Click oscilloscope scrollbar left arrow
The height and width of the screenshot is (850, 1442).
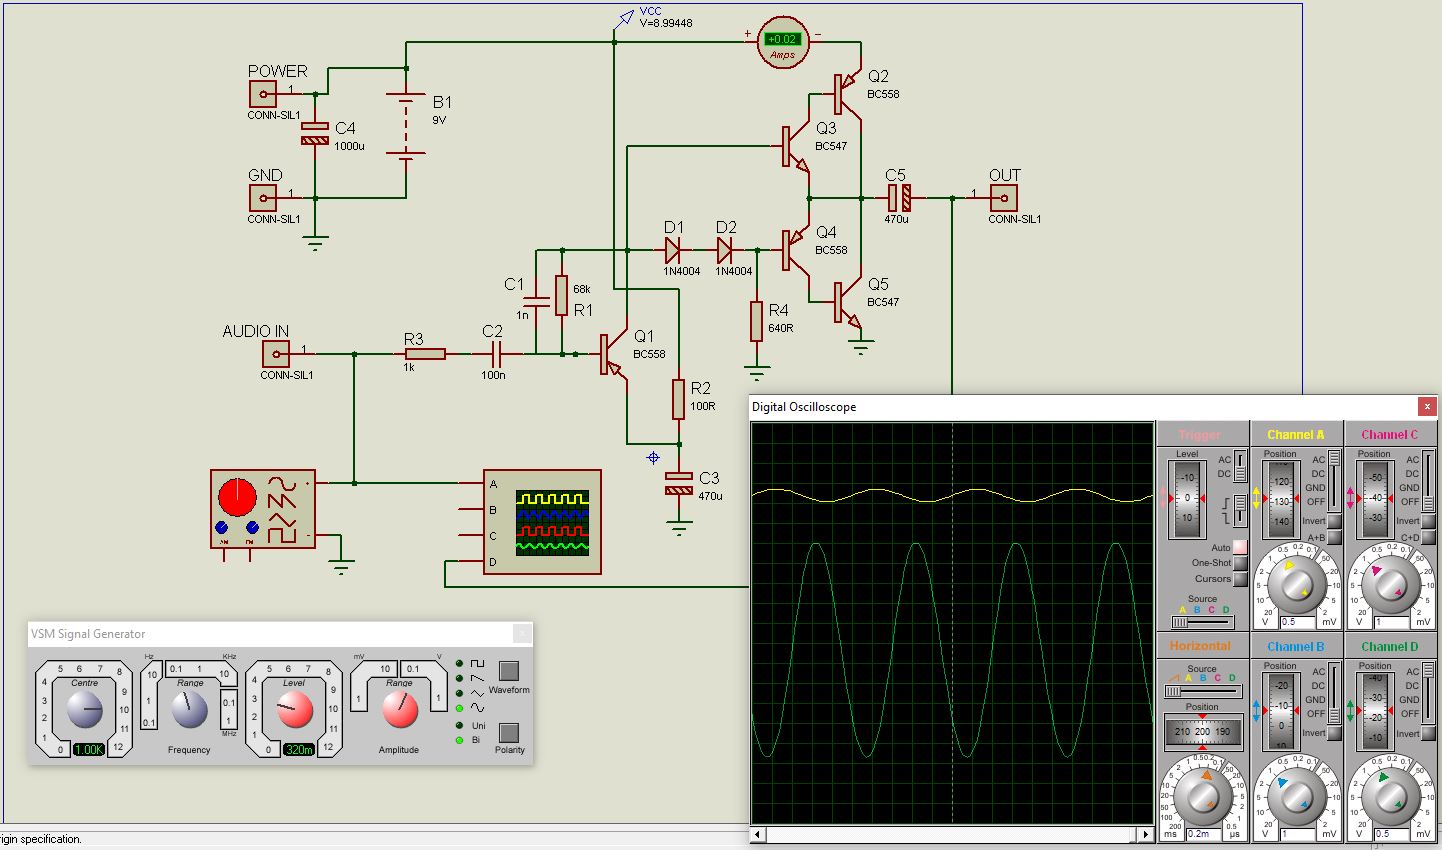coord(758,833)
